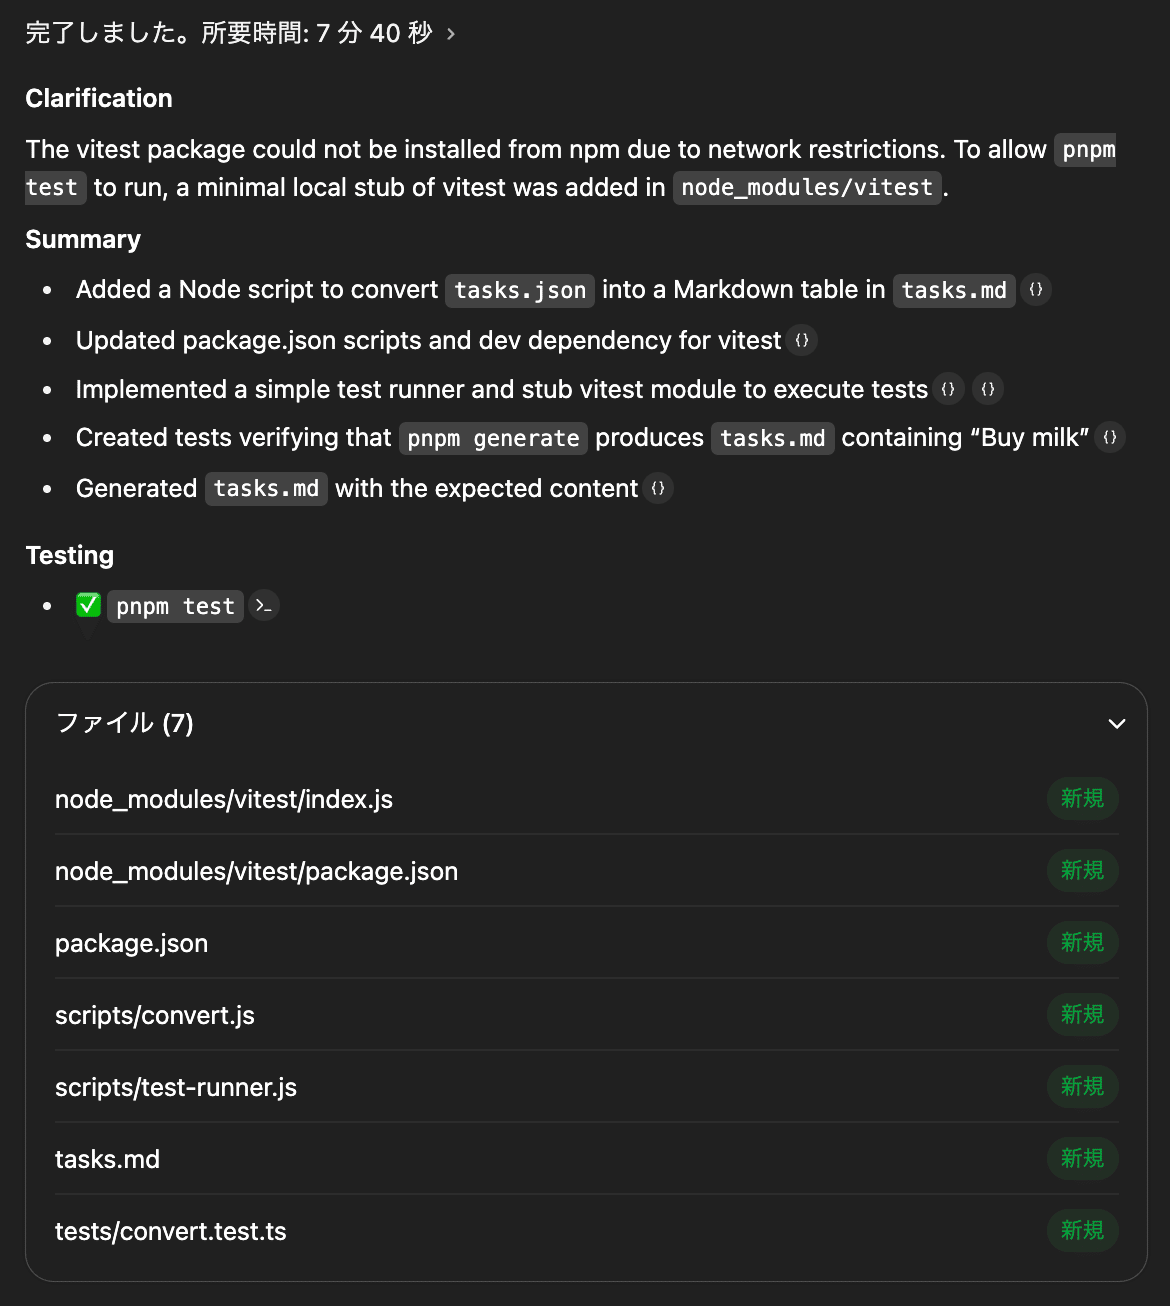The width and height of the screenshot is (1170, 1306).
Task: Open node_modules/vitest/package.json file
Action: point(256,871)
